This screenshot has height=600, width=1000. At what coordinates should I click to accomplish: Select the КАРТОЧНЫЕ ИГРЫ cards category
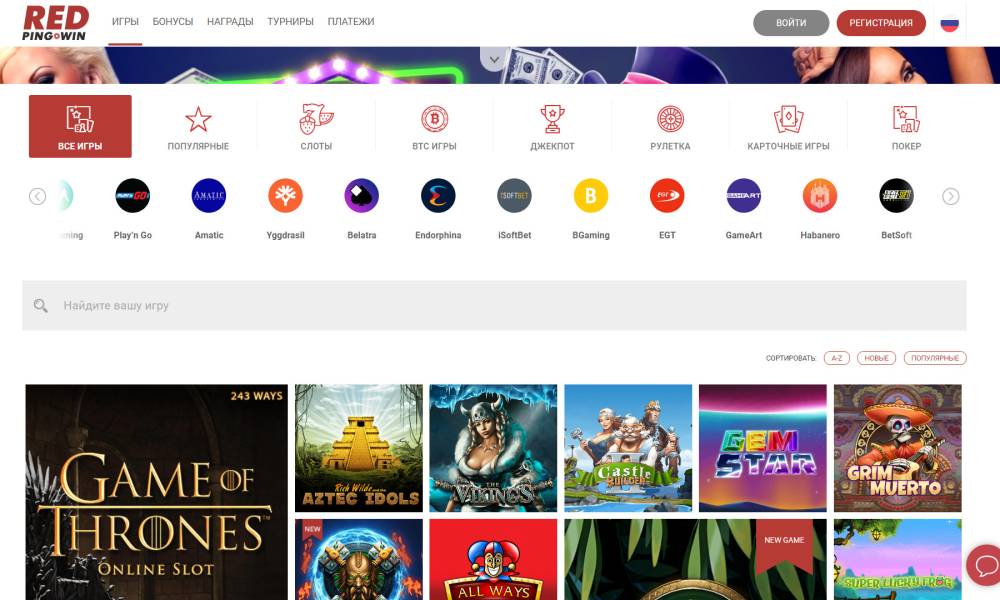[788, 128]
